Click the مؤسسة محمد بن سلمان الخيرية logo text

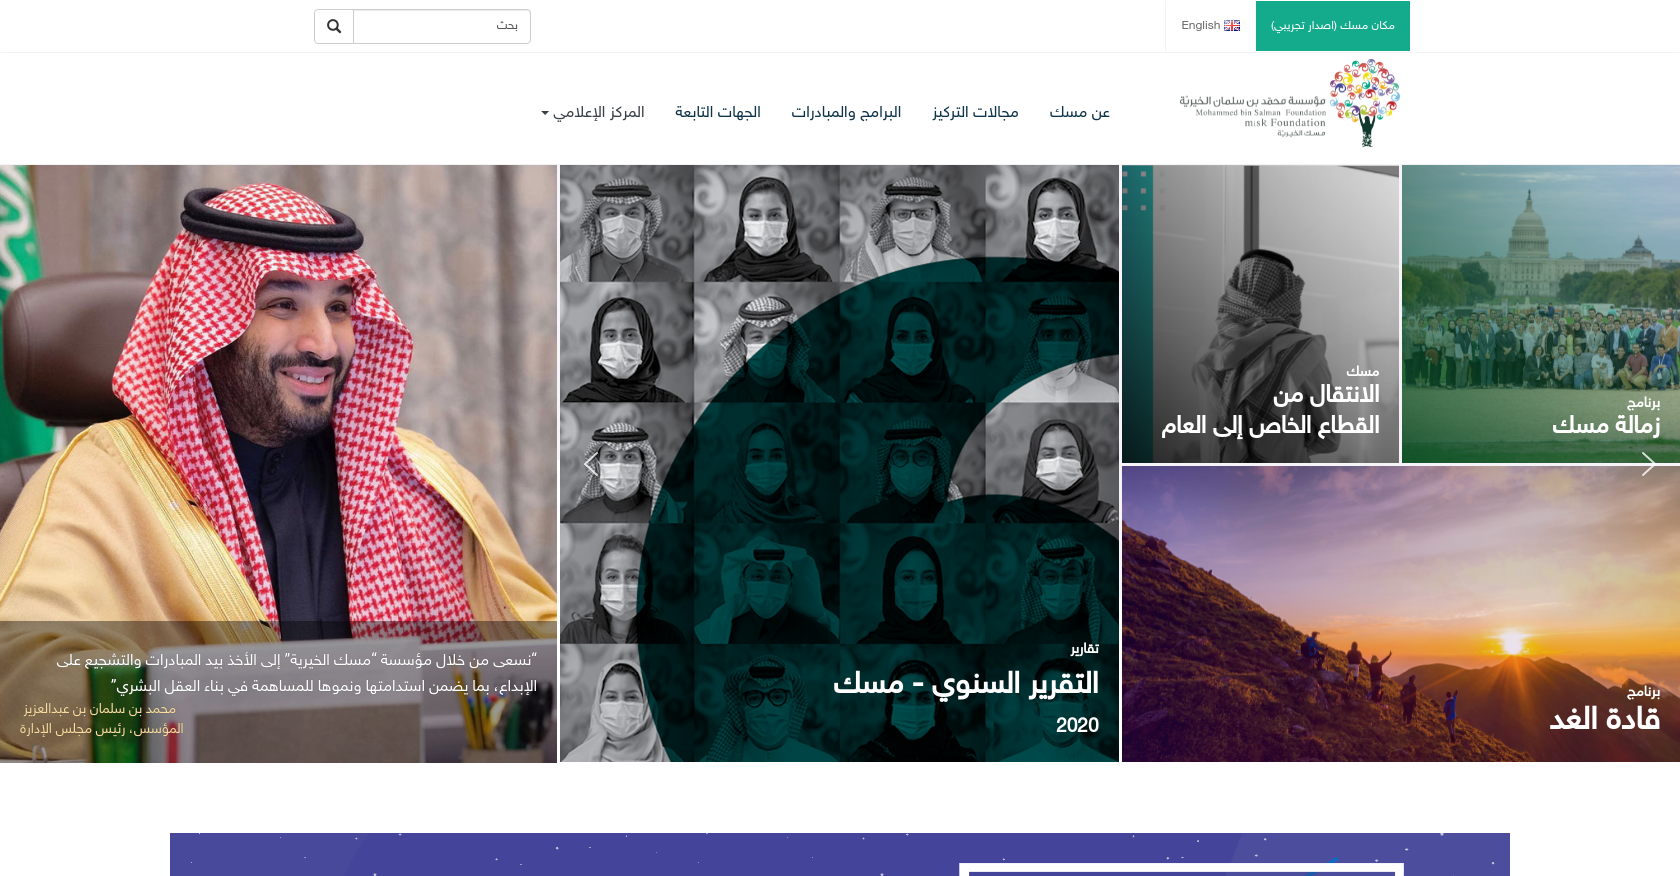point(1252,101)
